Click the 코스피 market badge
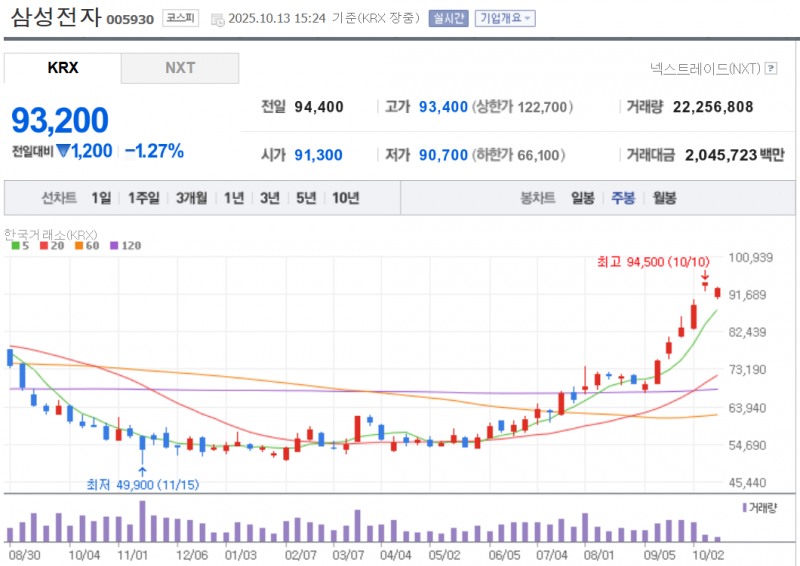 (181, 18)
